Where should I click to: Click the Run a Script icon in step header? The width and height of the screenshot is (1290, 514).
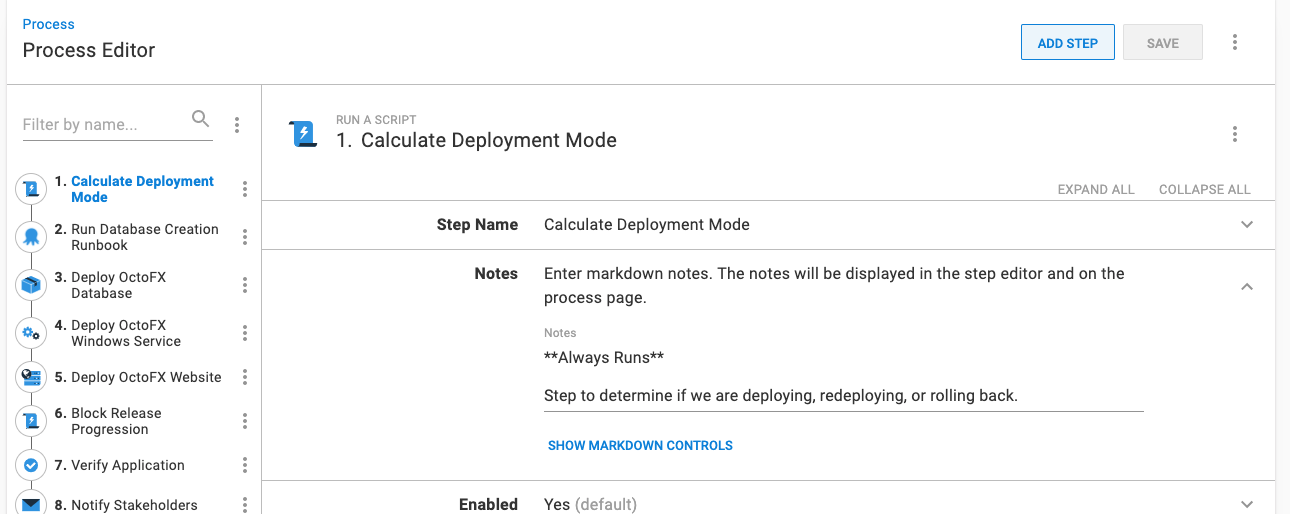point(303,134)
